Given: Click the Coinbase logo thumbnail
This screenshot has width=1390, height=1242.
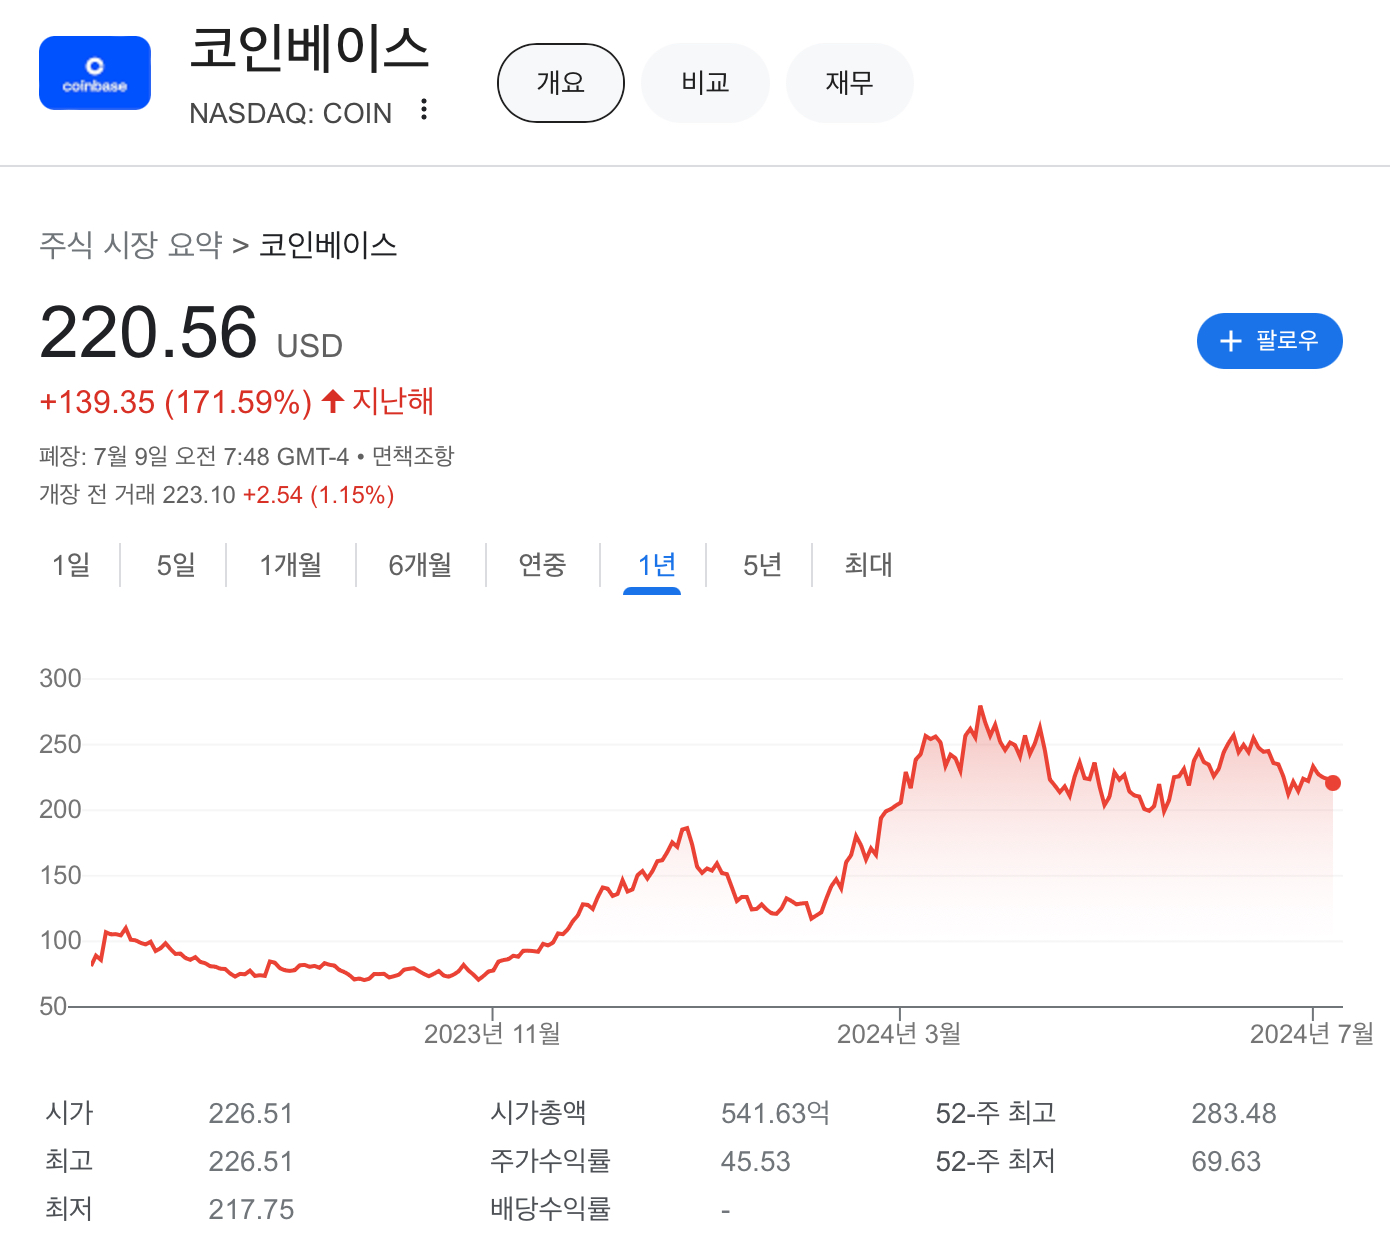Looking at the screenshot, I should (95, 73).
